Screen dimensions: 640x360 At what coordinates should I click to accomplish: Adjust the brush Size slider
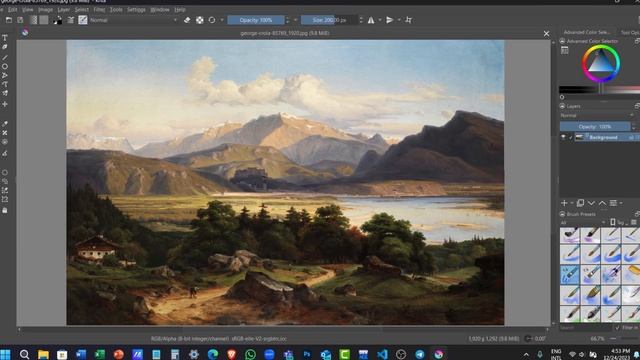(x=329, y=20)
